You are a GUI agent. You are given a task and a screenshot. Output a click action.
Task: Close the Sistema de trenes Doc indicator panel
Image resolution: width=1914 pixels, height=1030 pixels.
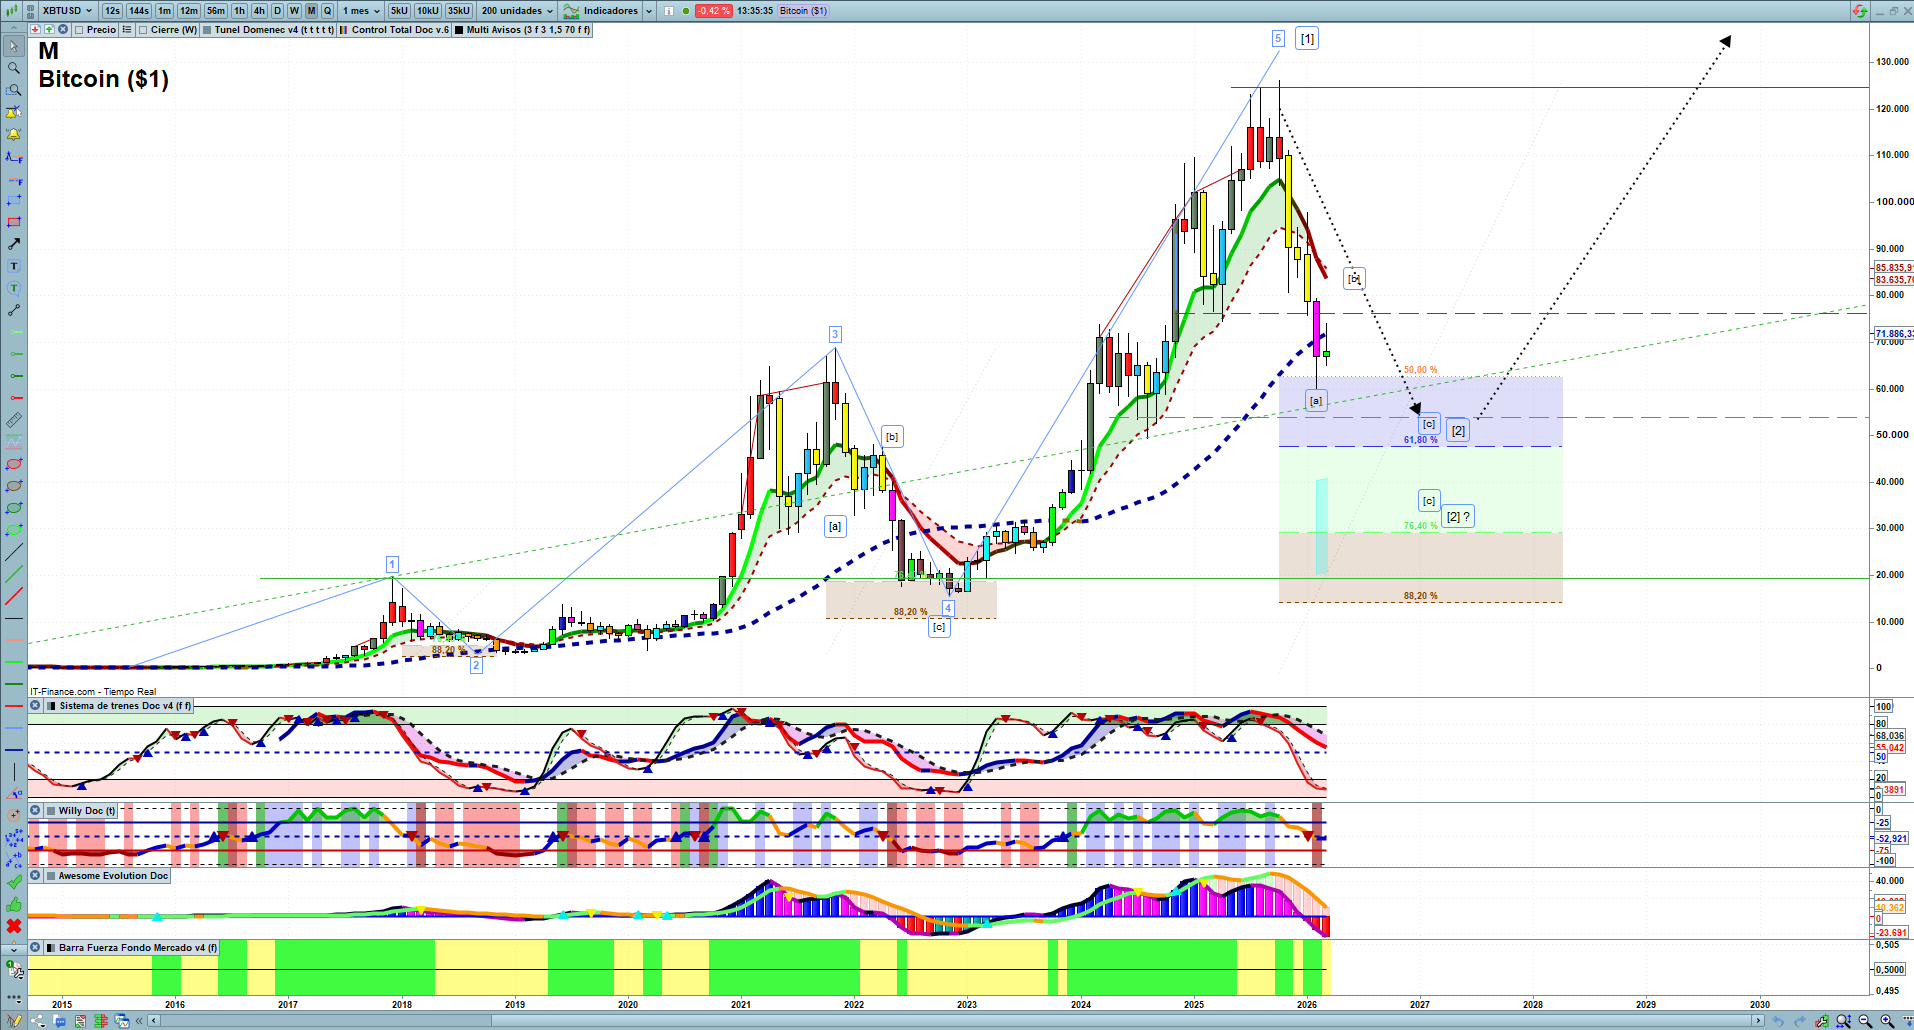(x=35, y=706)
